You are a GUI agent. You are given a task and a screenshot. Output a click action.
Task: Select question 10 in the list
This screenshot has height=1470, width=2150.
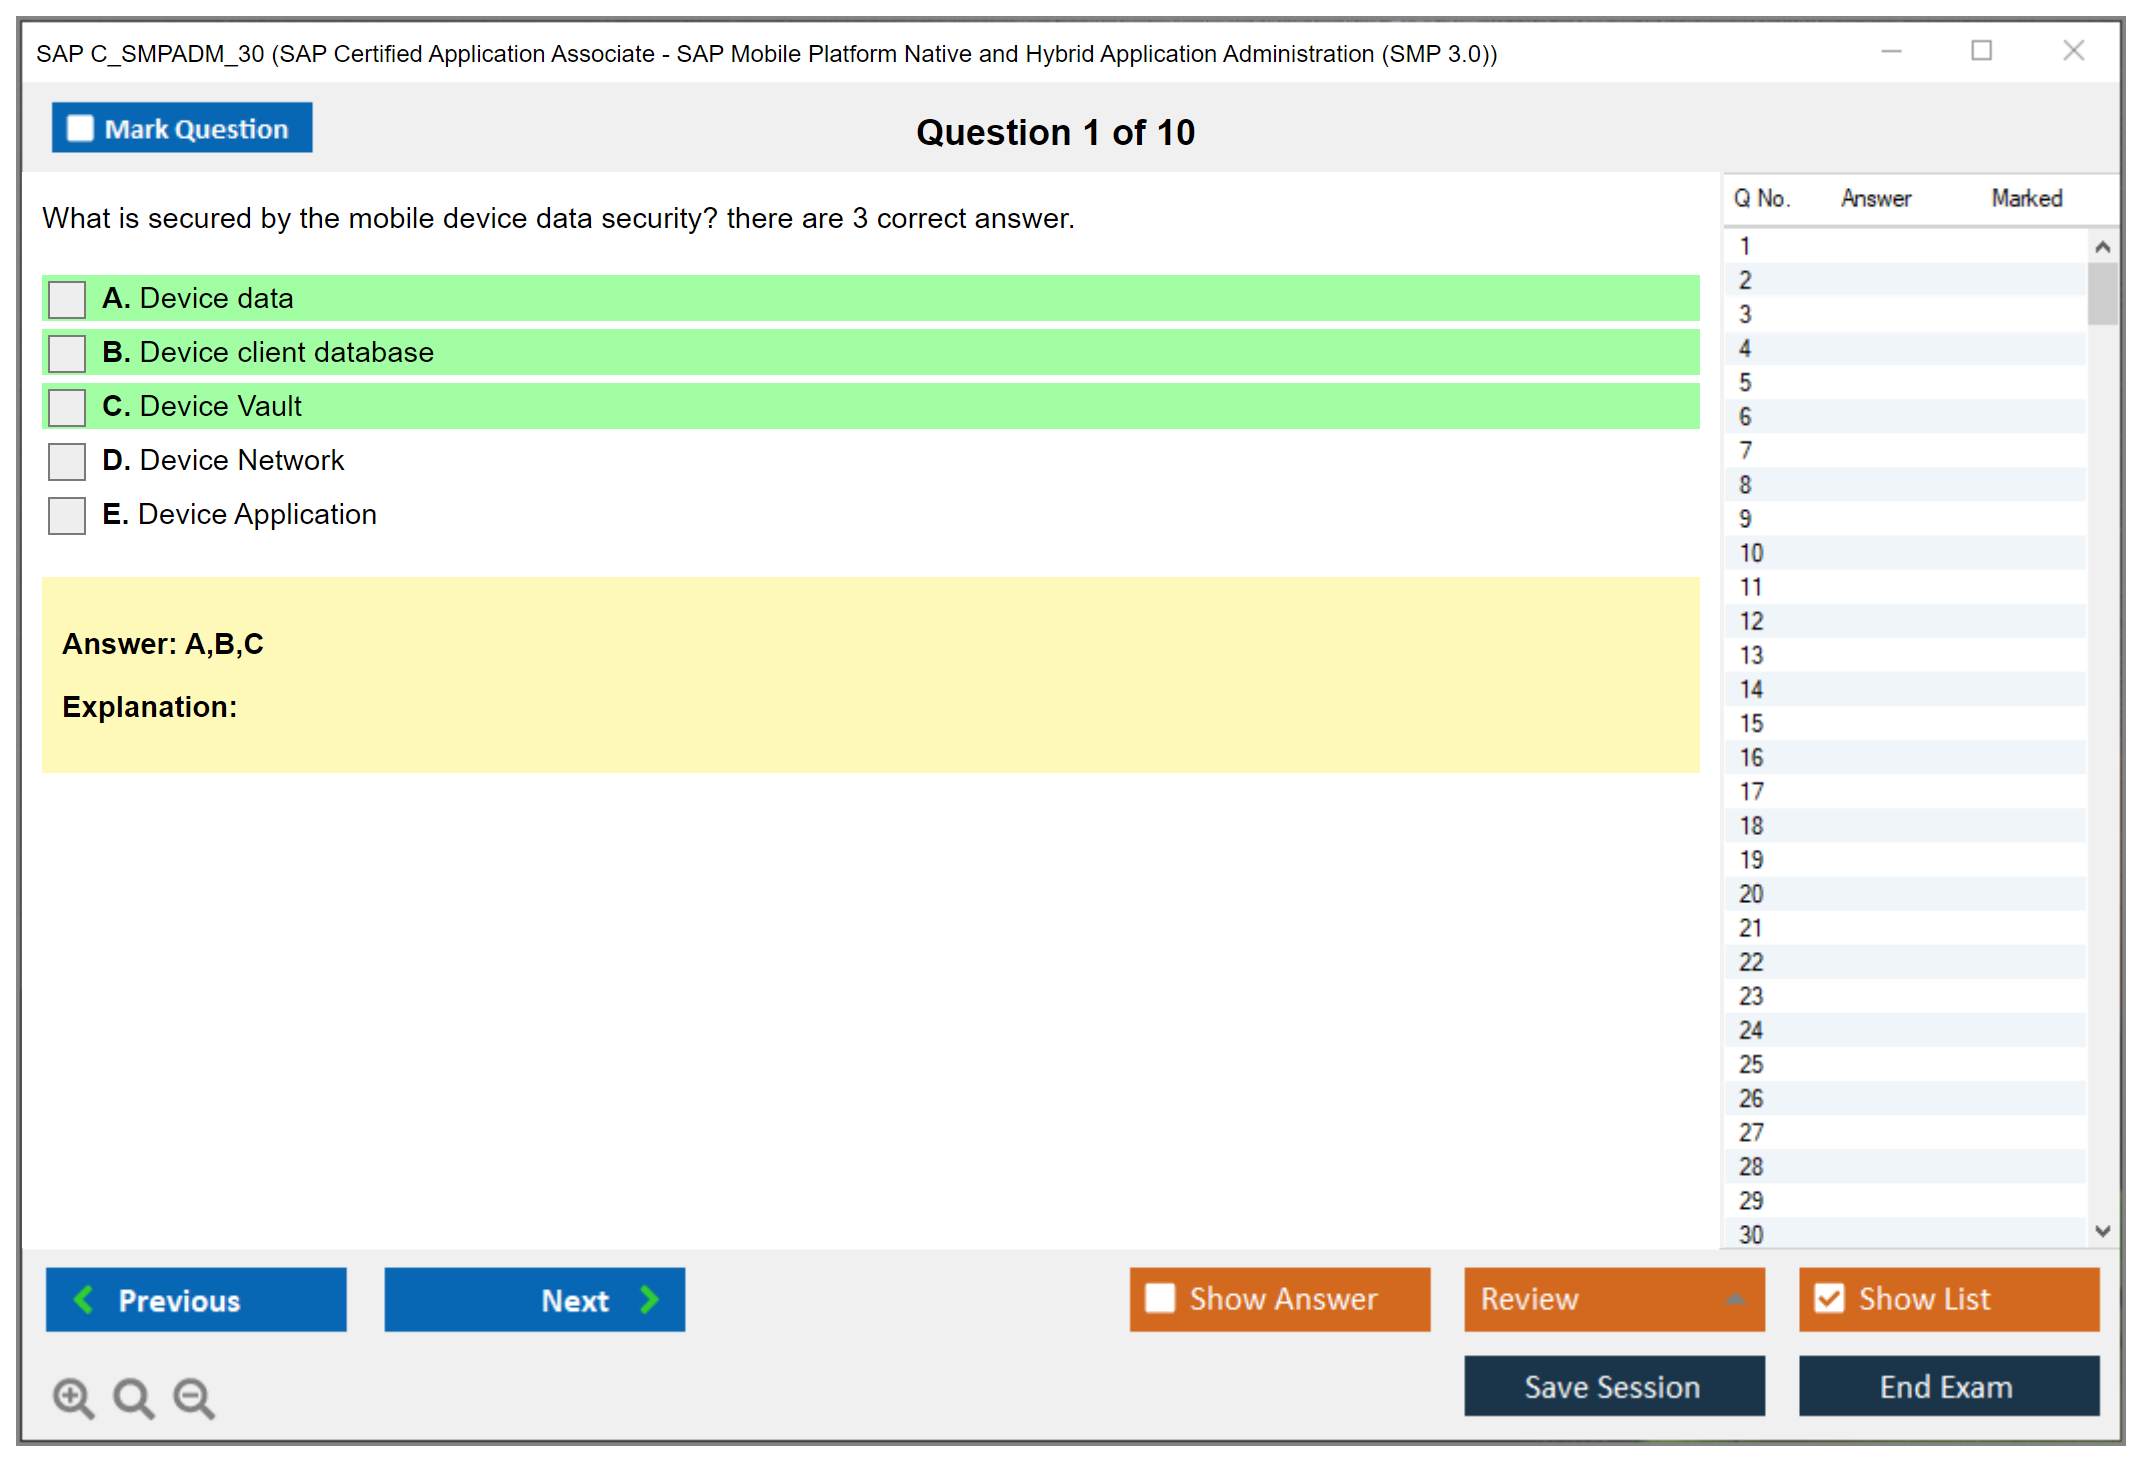click(1751, 553)
